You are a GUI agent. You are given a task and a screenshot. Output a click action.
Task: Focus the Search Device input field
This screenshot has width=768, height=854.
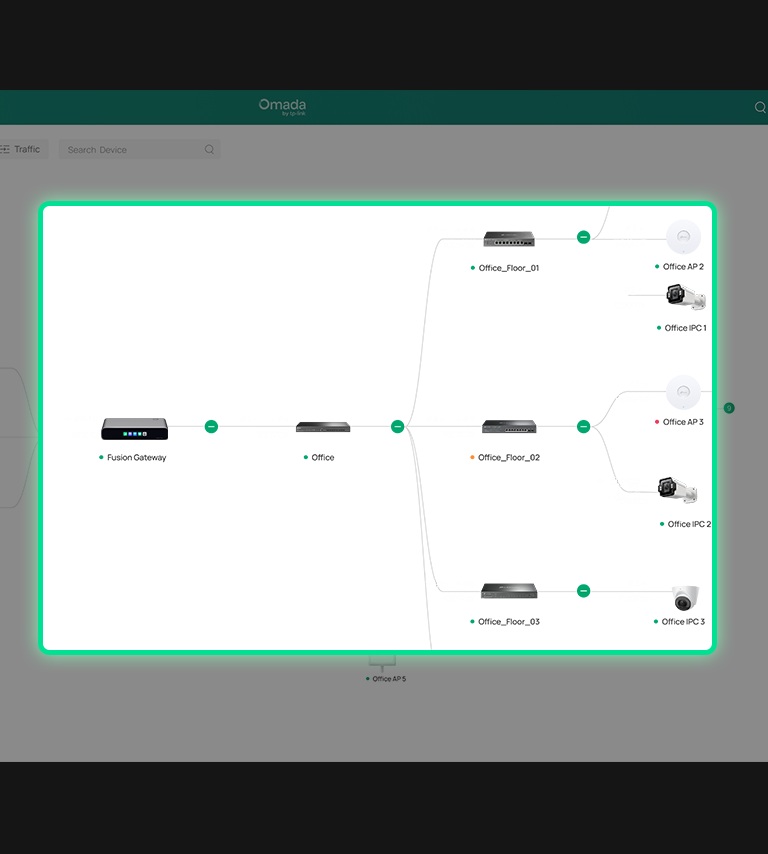(139, 149)
